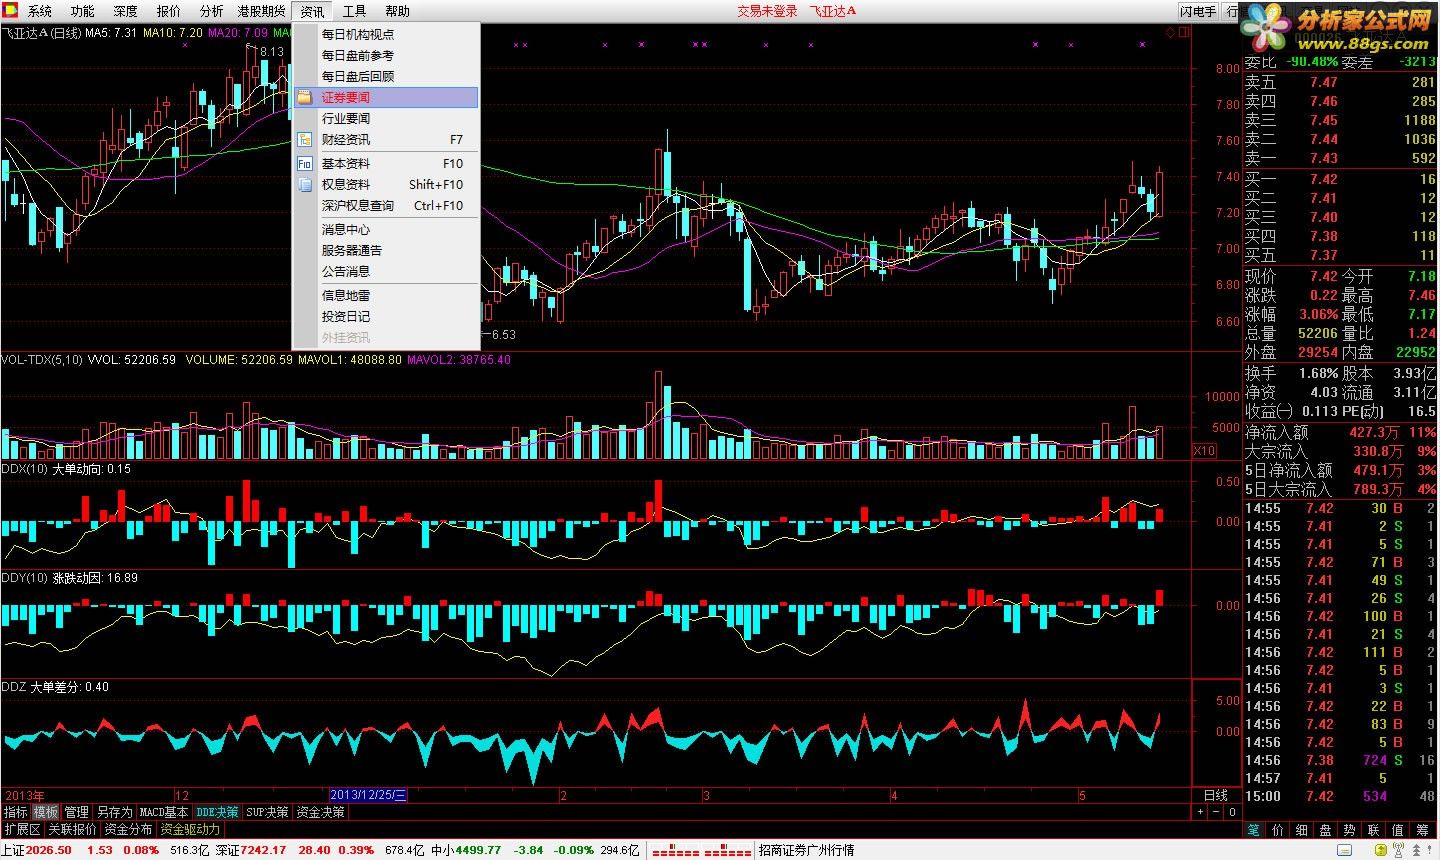The width and height of the screenshot is (1440, 860).
Task: Open the 系统 menu
Action: point(40,11)
